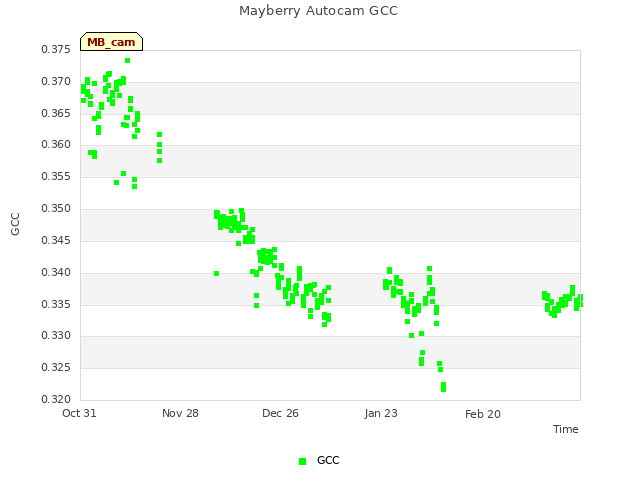Image resolution: width=640 pixels, height=480 pixels.
Task: Click the 0.370 y-axis value
Action: pyautogui.click(x=56, y=81)
